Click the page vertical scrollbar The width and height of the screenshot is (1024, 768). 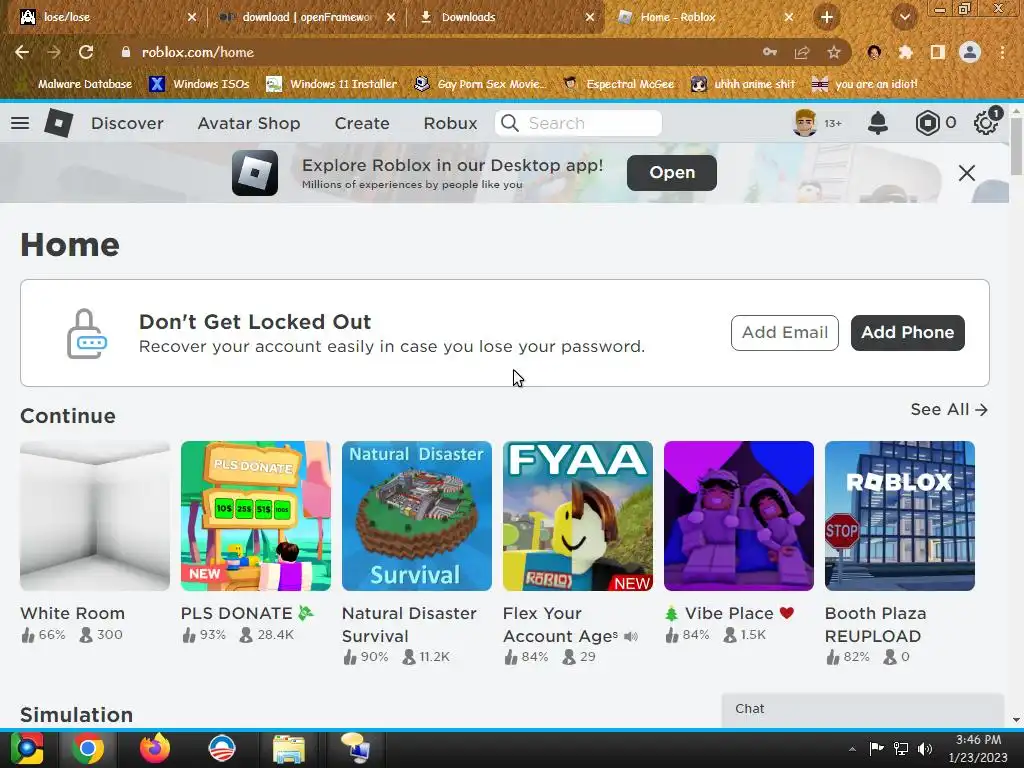click(1016, 148)
